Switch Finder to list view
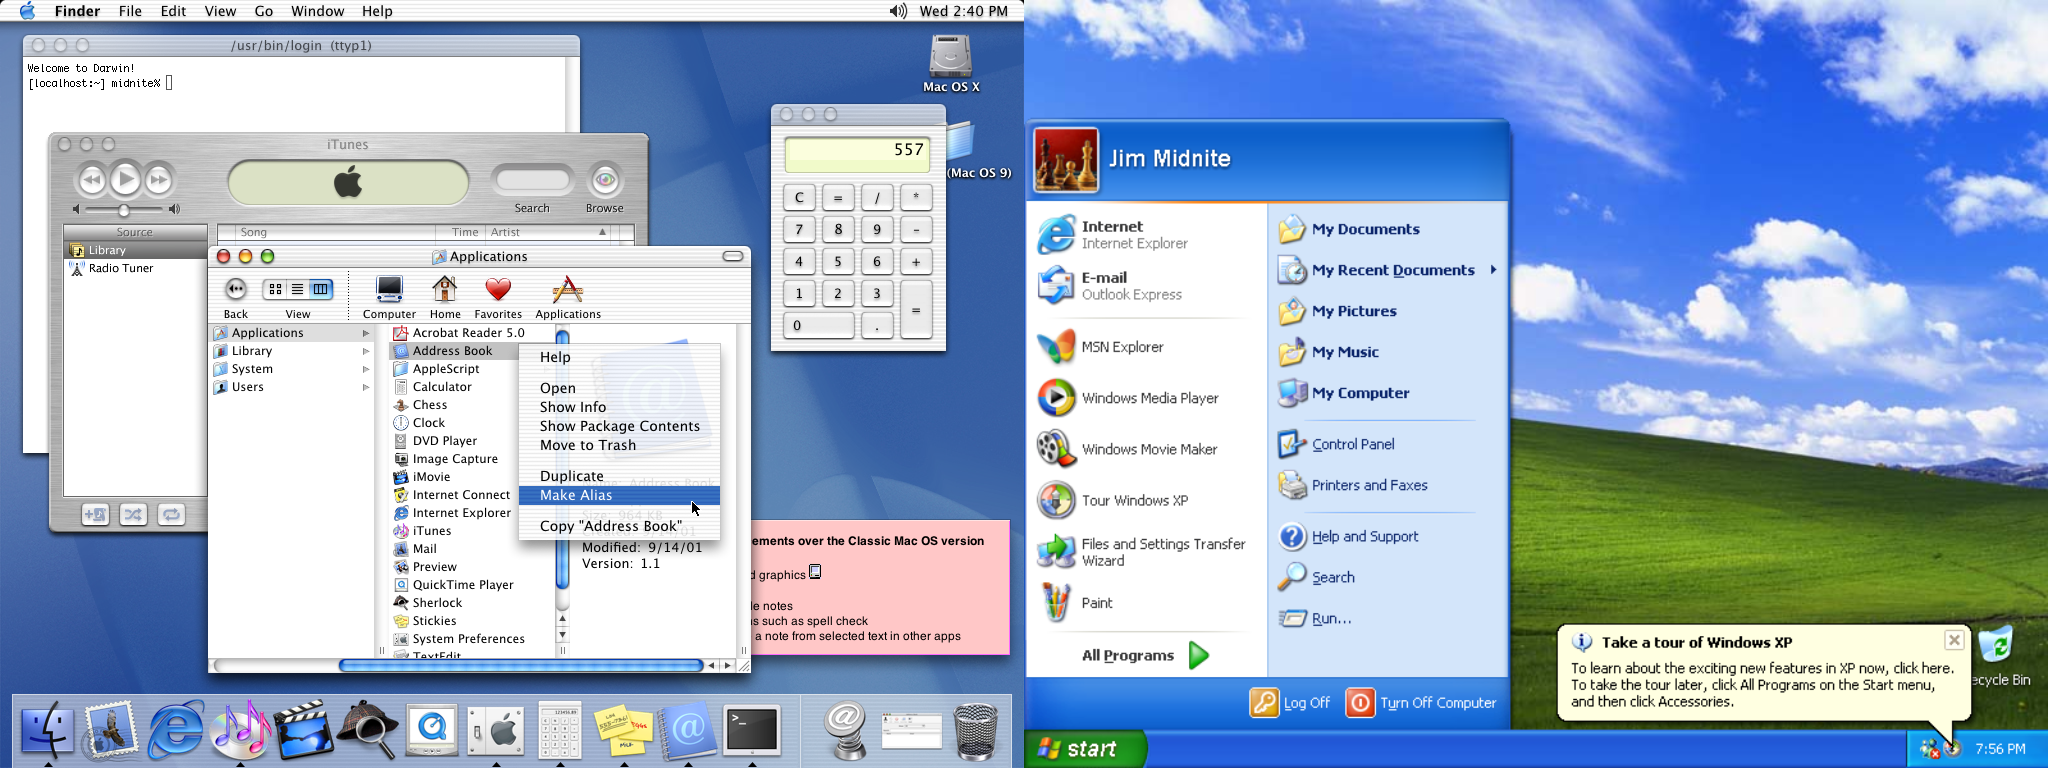Image resolution: width=2048 pixels, height=768 pixels. tap(297, 289)
